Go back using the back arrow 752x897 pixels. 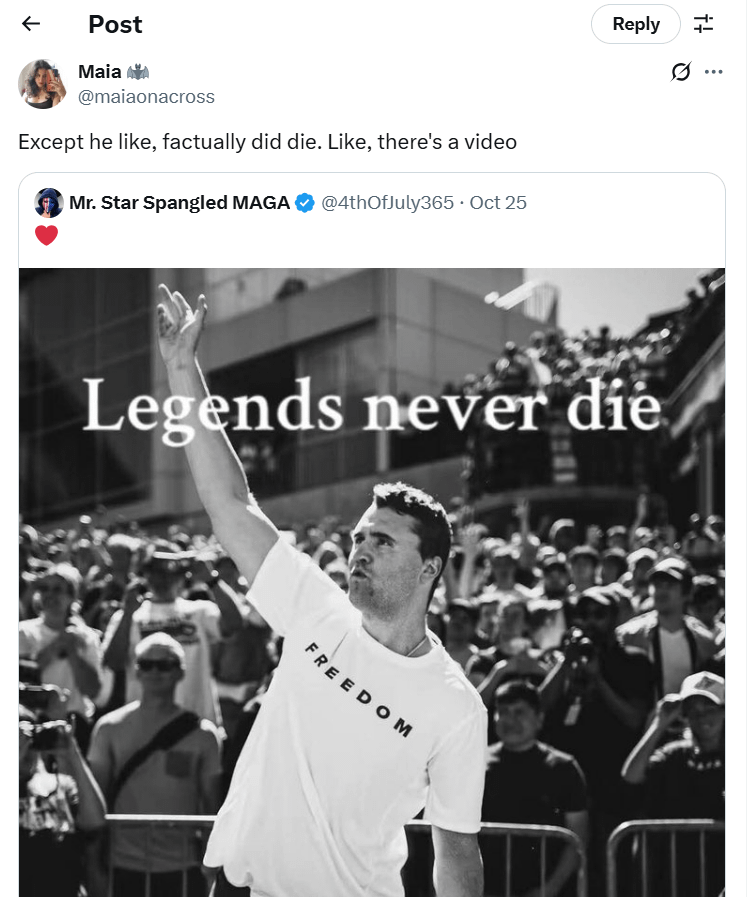click(31, 24)
